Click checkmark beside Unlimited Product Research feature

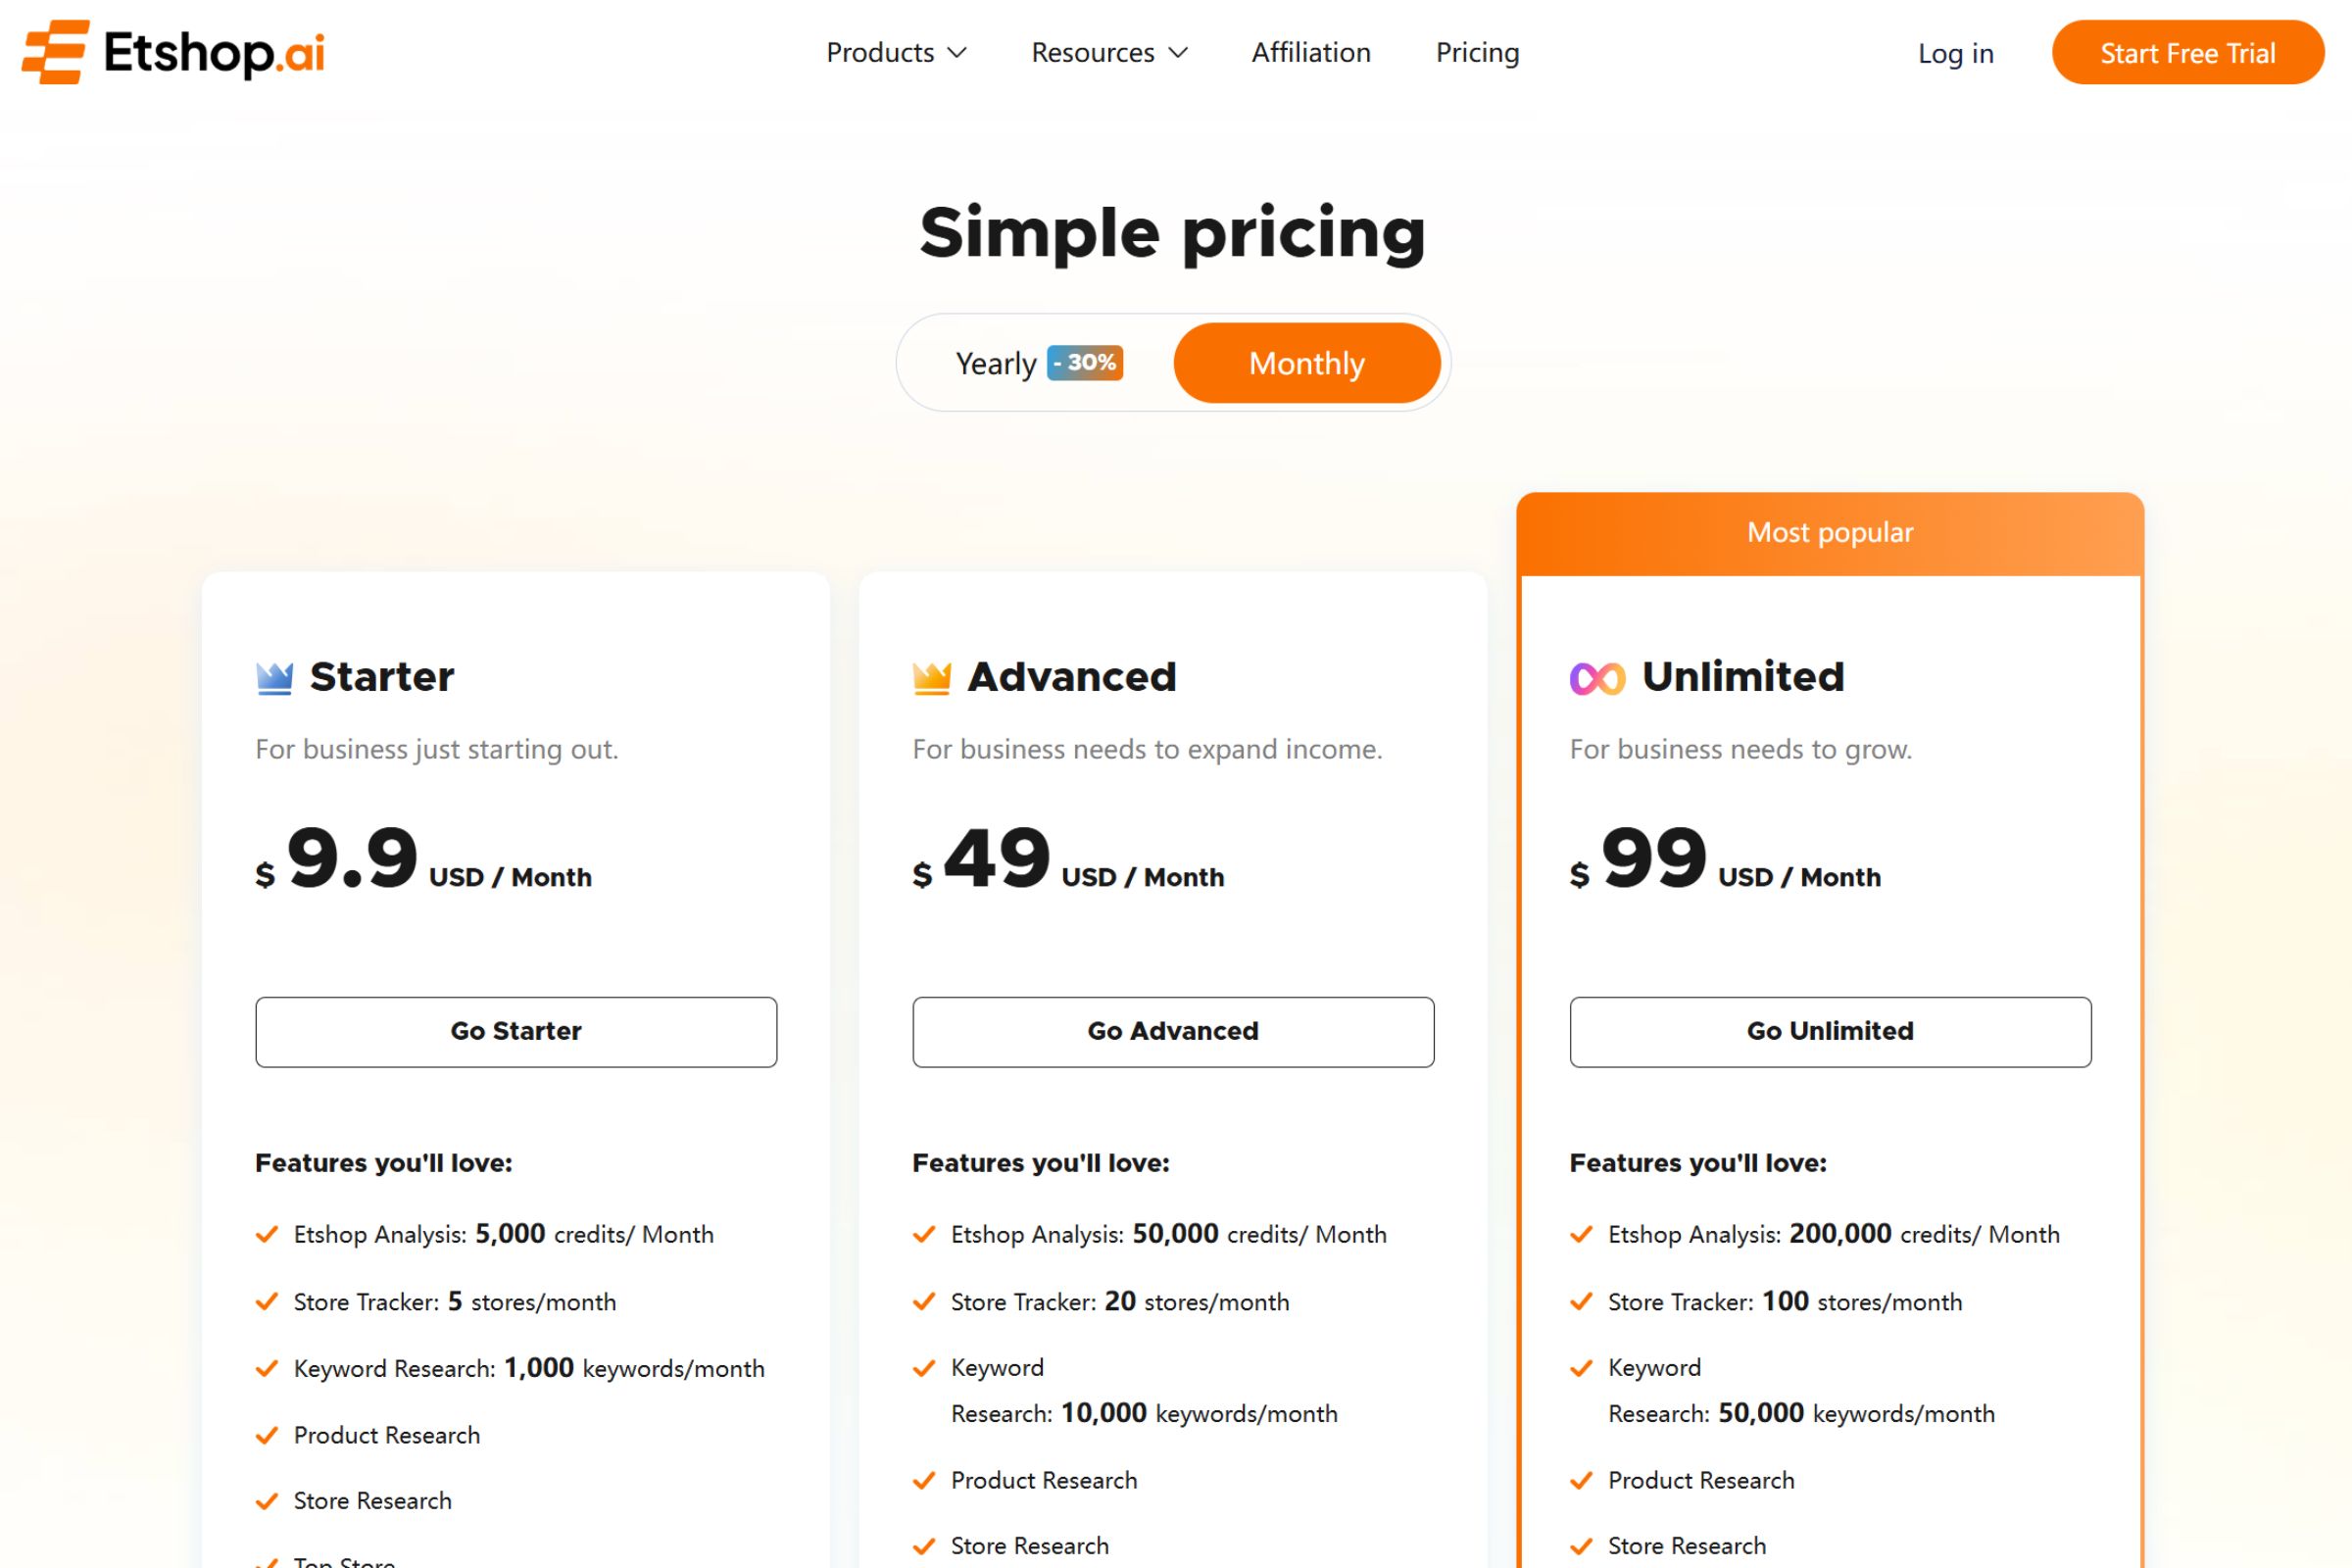[1581, 1480]
